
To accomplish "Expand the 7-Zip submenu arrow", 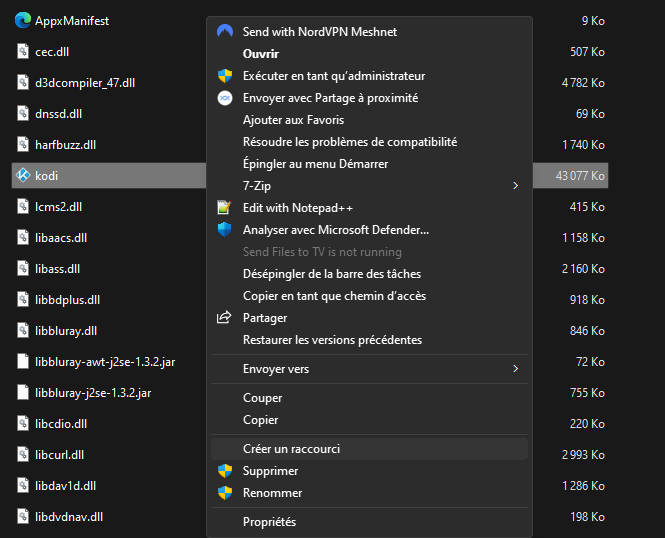I will coord(515,186).
